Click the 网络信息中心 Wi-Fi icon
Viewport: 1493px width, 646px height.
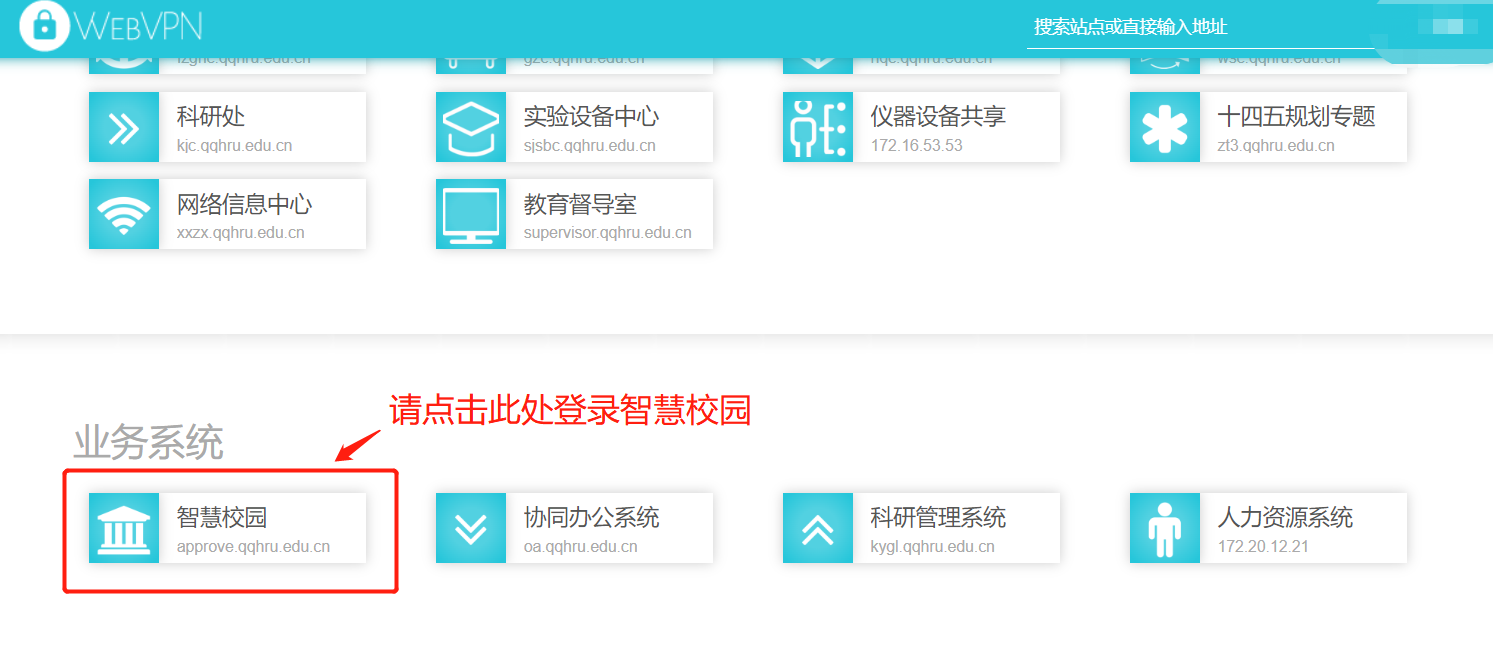coord(124,214)
